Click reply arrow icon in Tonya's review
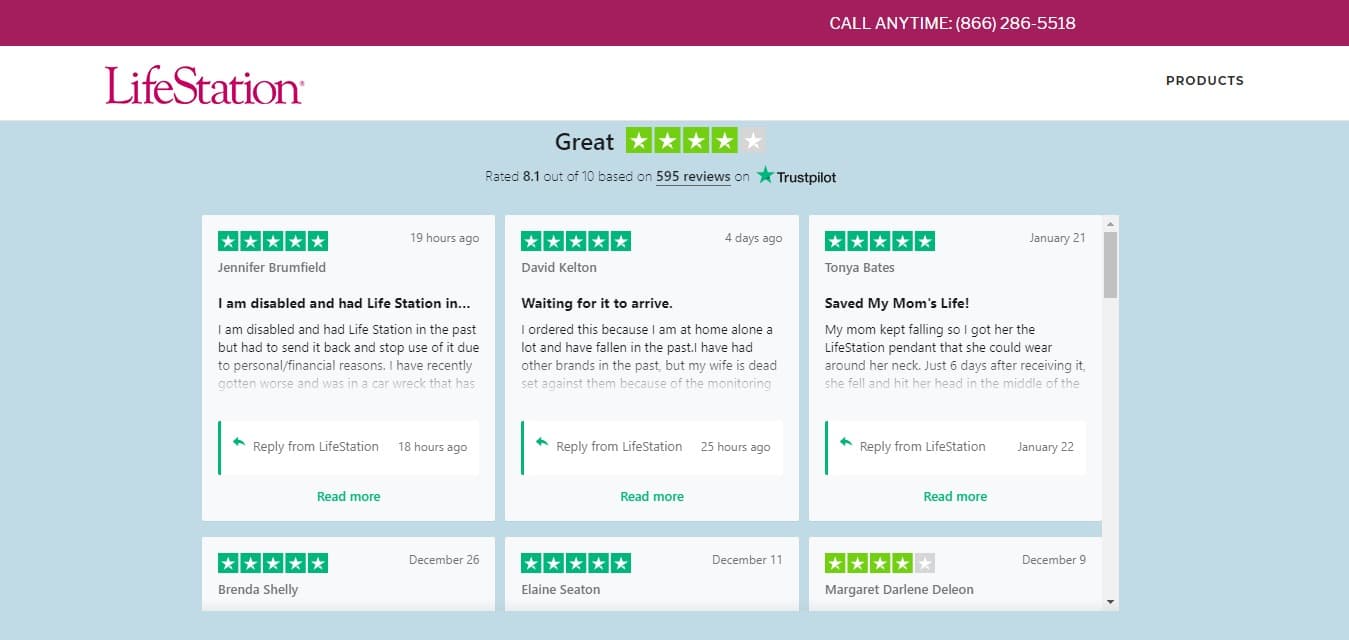Viewport: 1349px width, 640px height. pos(846,442)
